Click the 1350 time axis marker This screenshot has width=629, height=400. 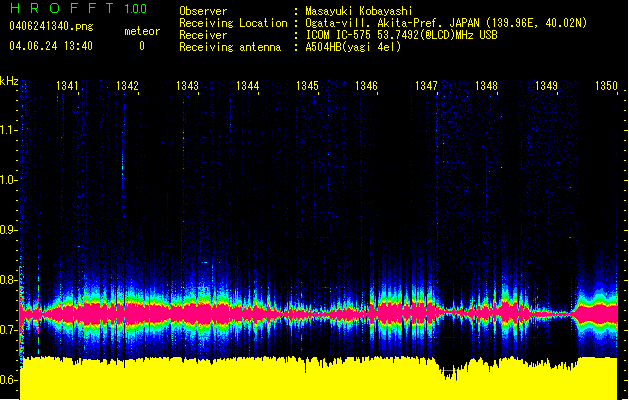(606, 86)
